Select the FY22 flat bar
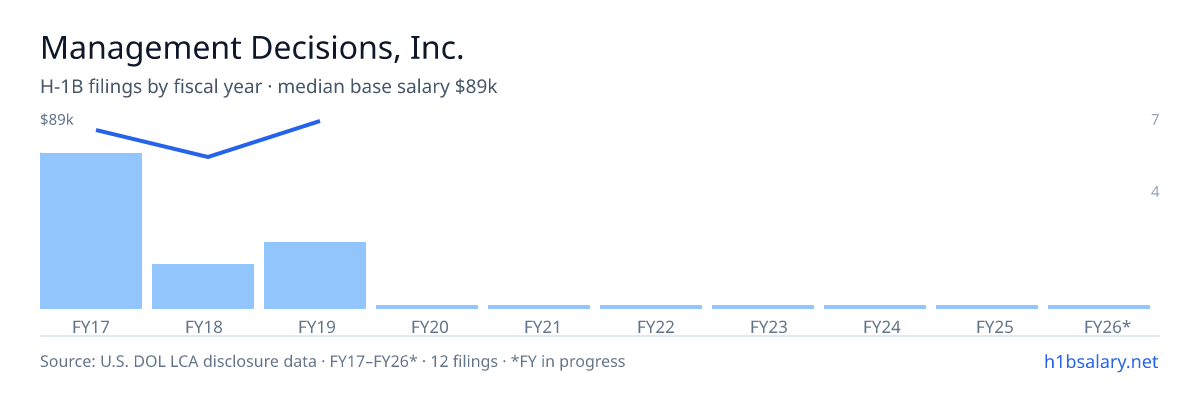The height and width of the screenshot is (400, 1200). tap(651, 307)
